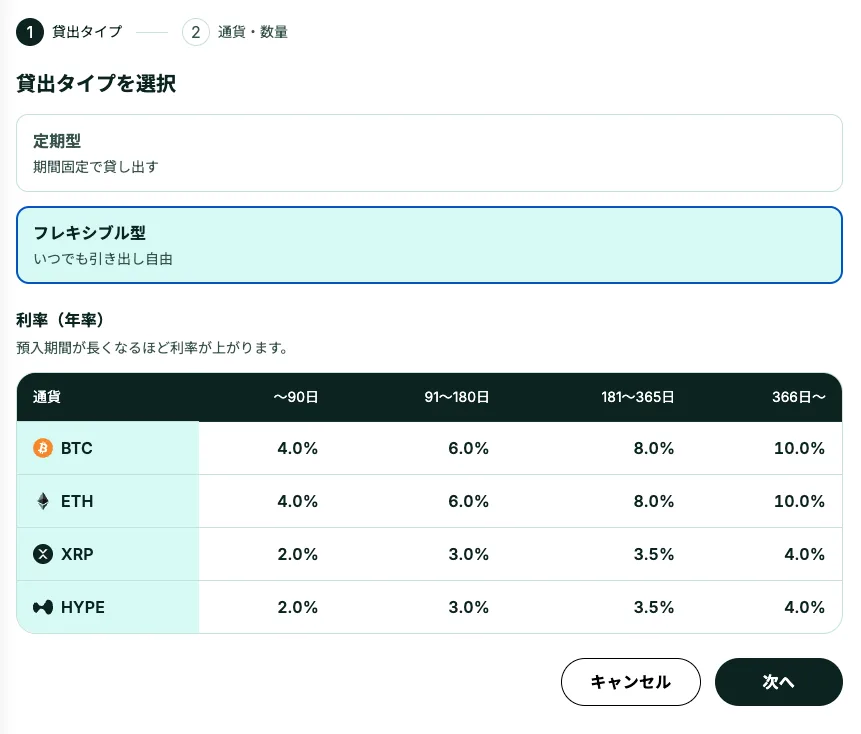Click HYPE 〜90日 rate 2.0%
The image size is (861, 734).
[x=298, y=607]
